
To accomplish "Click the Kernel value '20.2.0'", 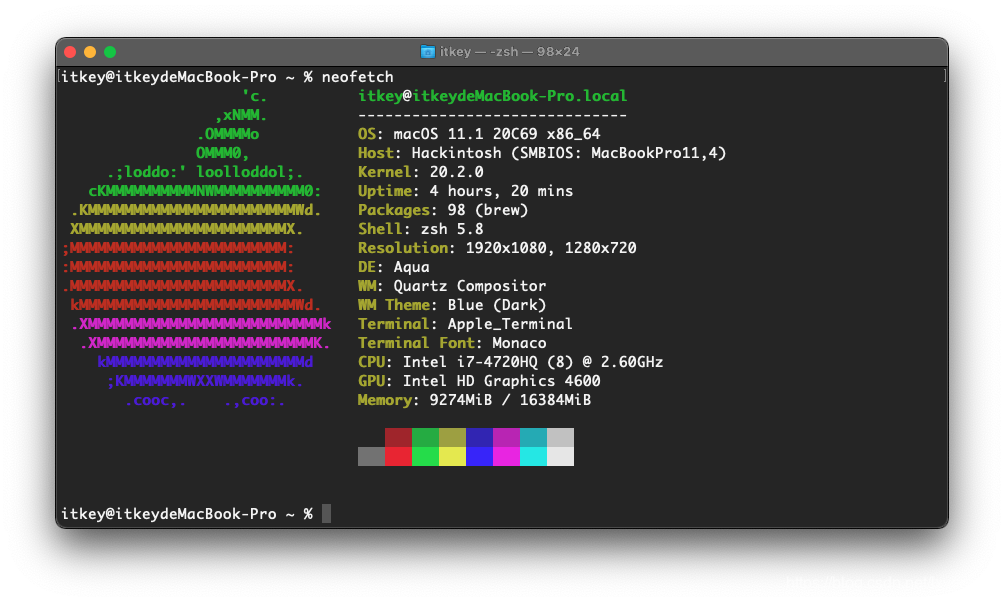I will coord(457,172).
